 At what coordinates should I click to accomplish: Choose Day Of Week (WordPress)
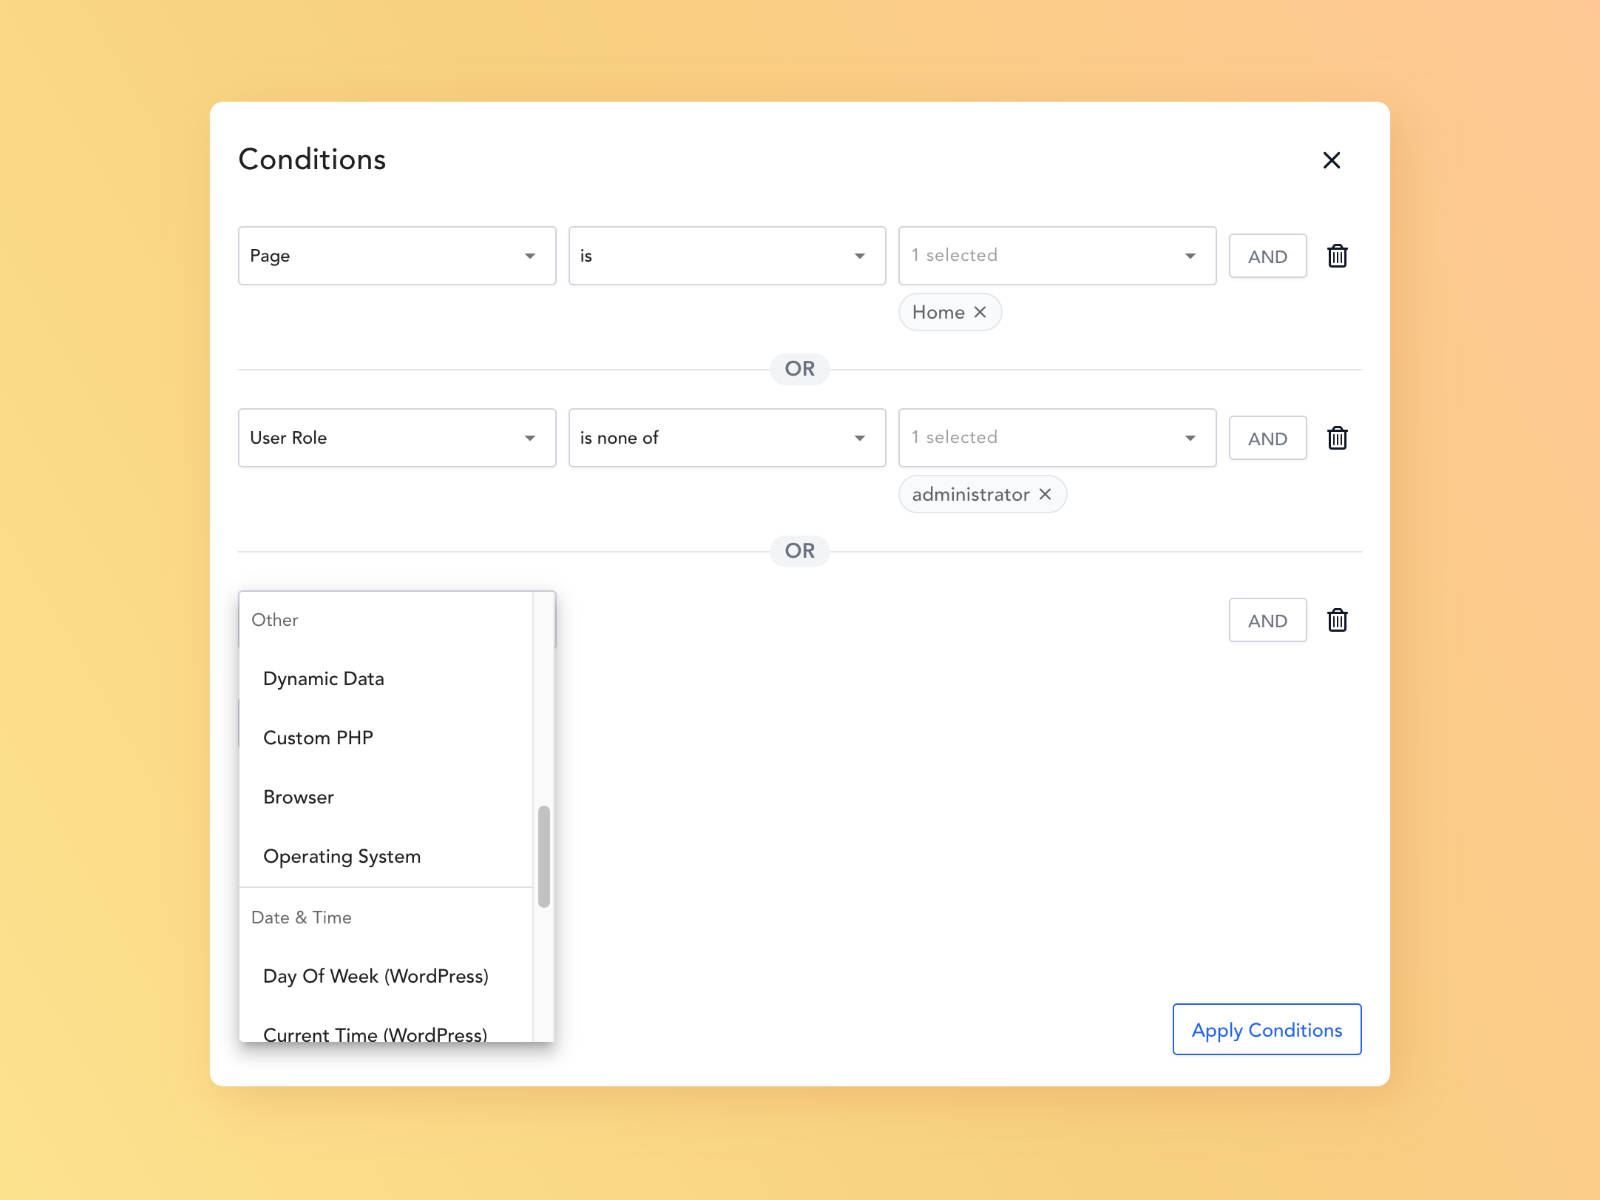point(386,976)
